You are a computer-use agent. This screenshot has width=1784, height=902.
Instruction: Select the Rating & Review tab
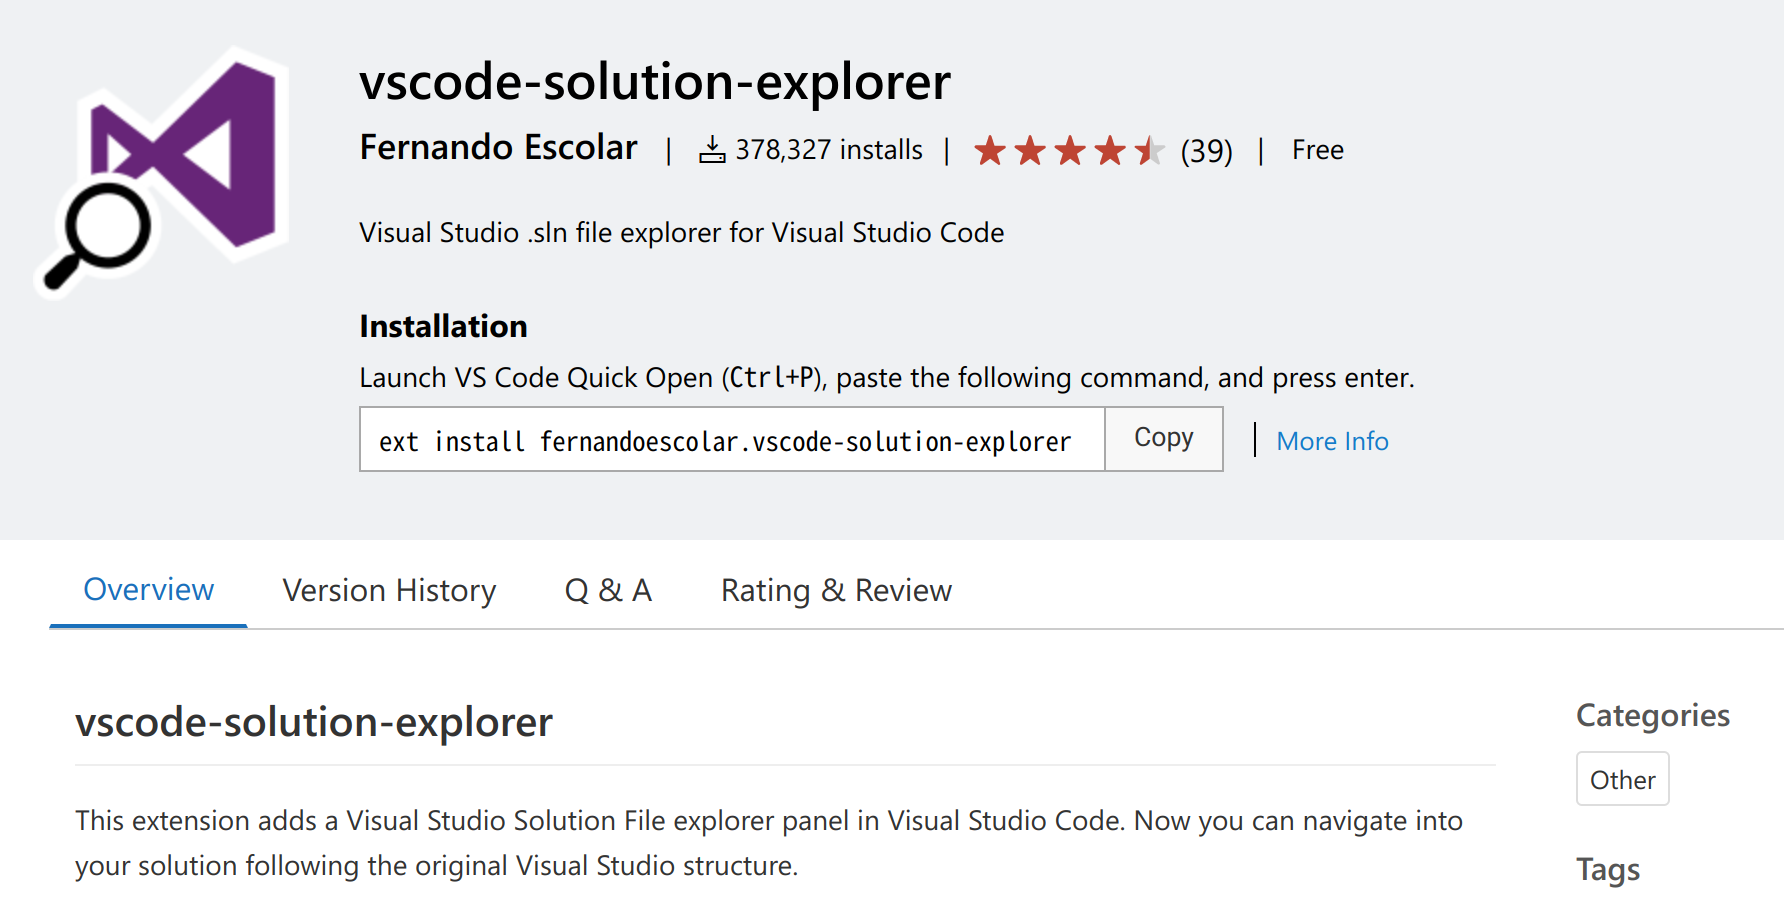coord(835,590)
